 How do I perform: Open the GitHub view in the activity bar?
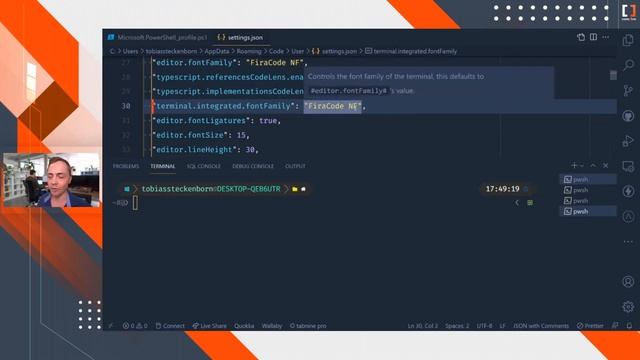coord(628,116)
